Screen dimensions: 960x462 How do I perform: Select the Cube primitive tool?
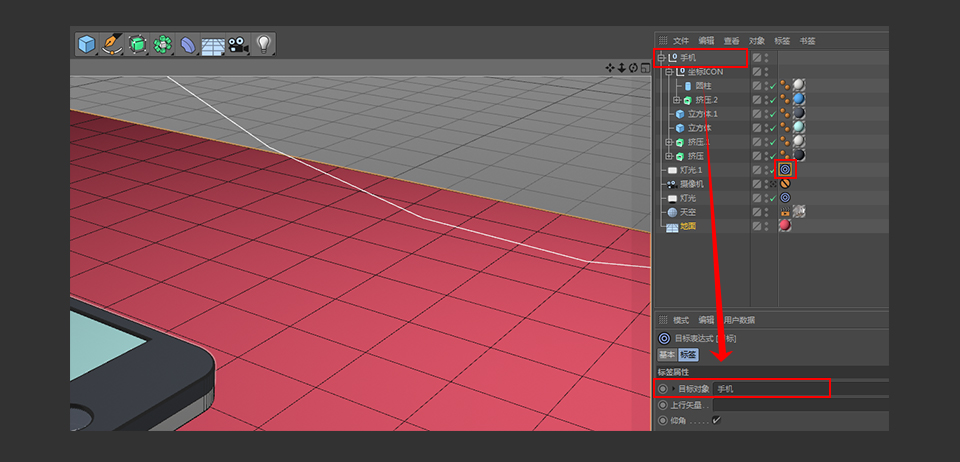coord(87,44)
